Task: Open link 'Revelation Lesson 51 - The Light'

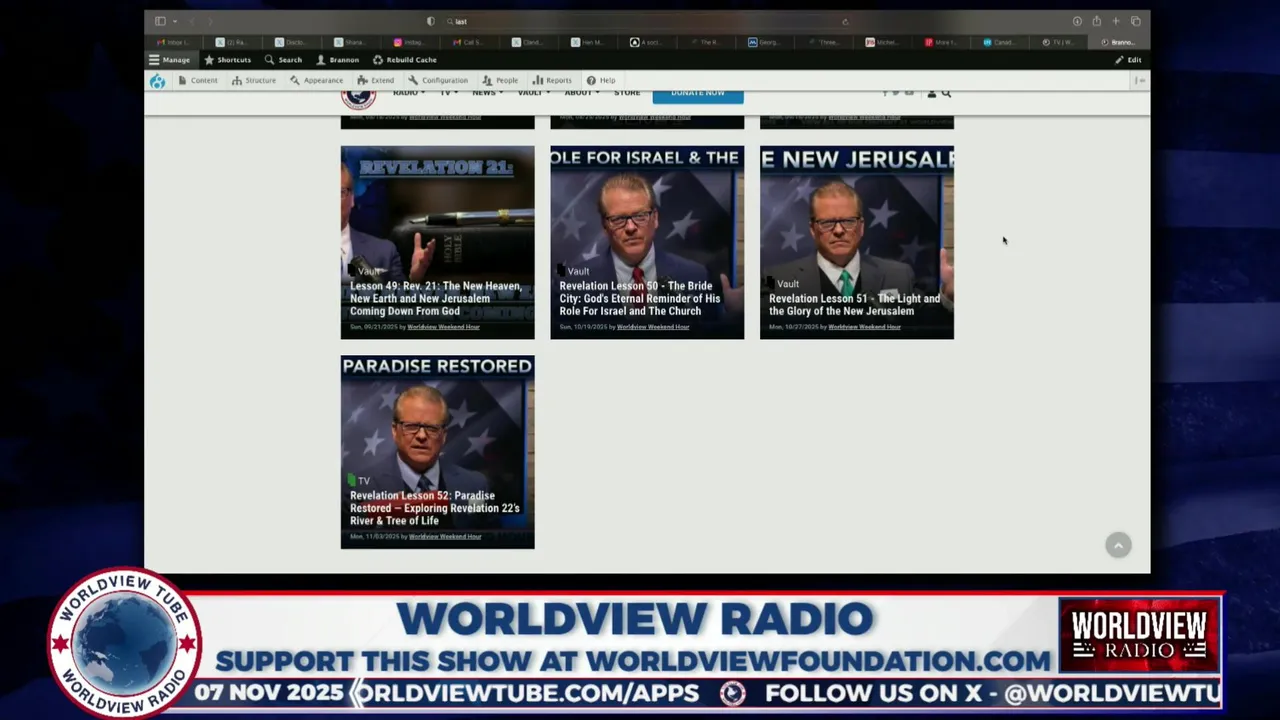Action: pyautogui.click(x=854, y=305)
